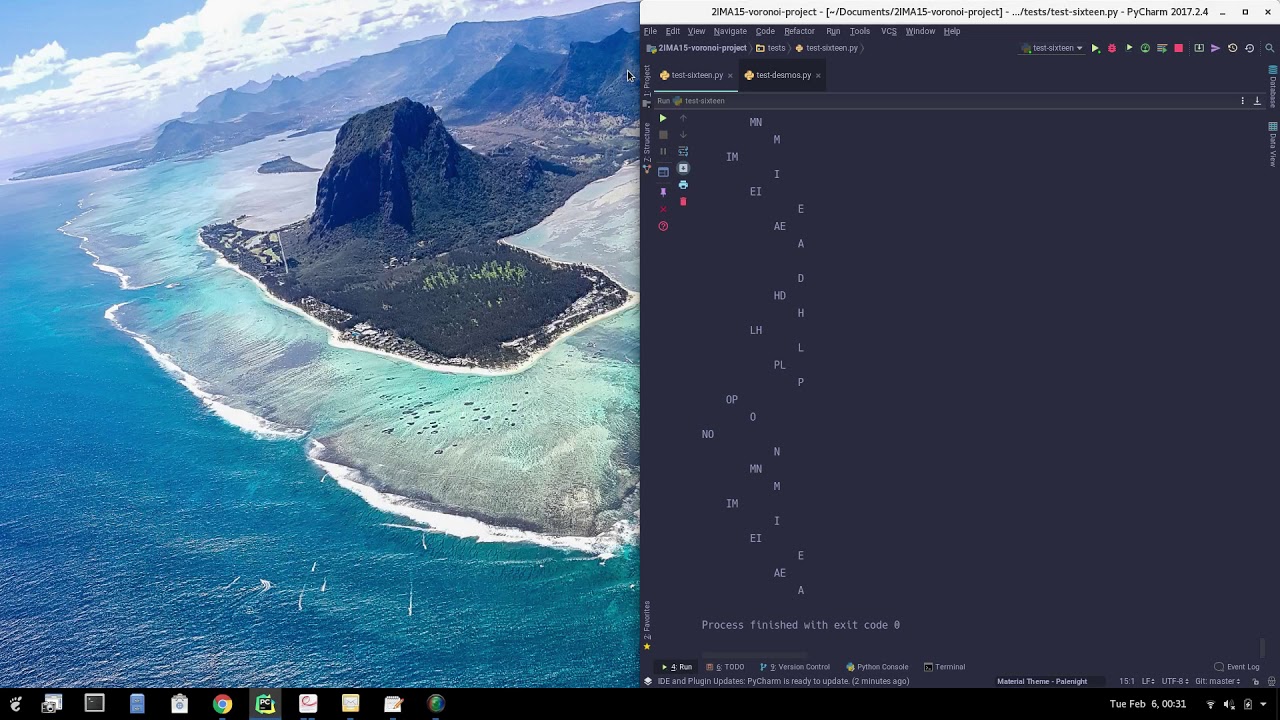Click the tests folder breadcrumb
1280x720 pixels.
pyautogui.click(x=771, y=48)
